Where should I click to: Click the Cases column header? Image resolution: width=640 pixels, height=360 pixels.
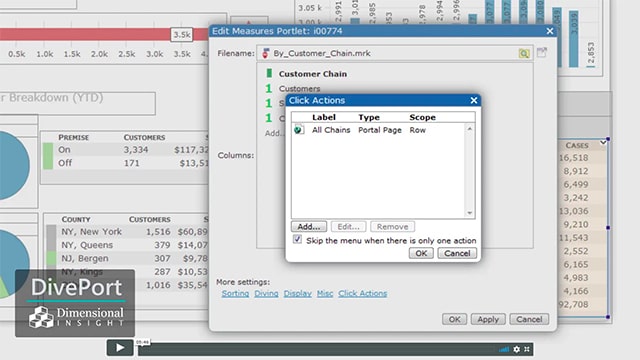click(577, 145)
